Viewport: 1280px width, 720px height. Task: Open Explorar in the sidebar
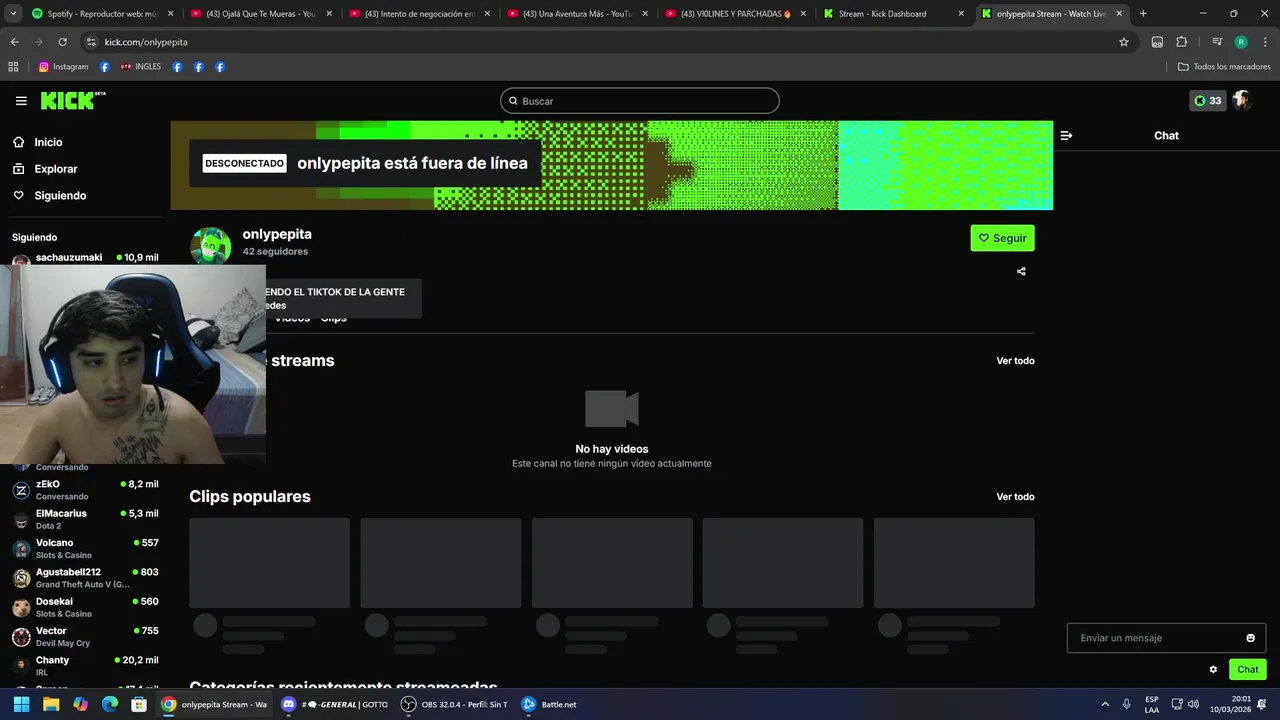(x=55, y=169)
